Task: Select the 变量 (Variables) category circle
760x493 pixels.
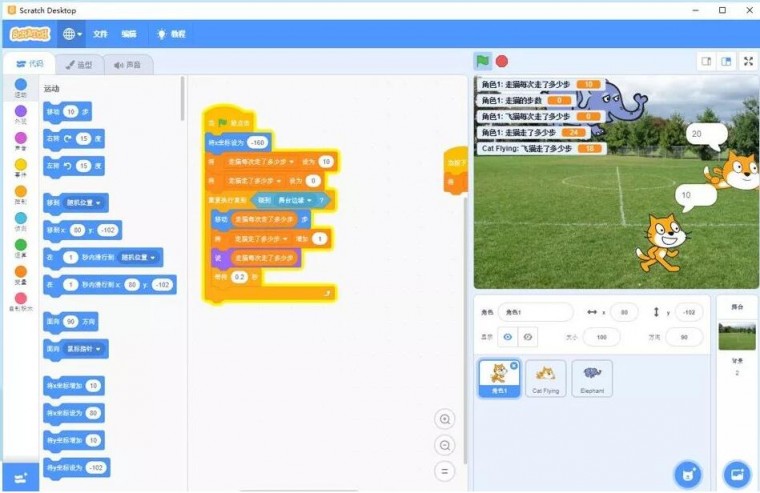Action: pyautogui.click(x=20, y=271)
